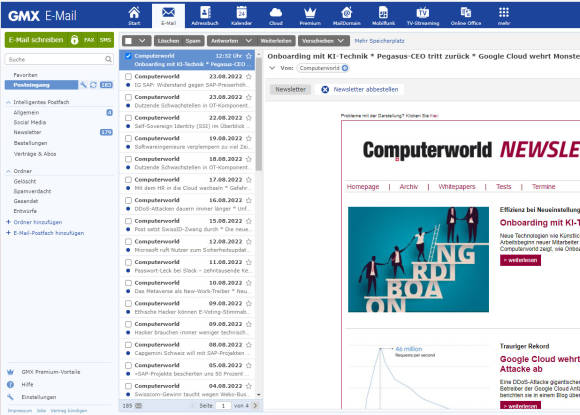Check the 18.08.2022 email checkbox
The image size is (580, 415).
128,159
